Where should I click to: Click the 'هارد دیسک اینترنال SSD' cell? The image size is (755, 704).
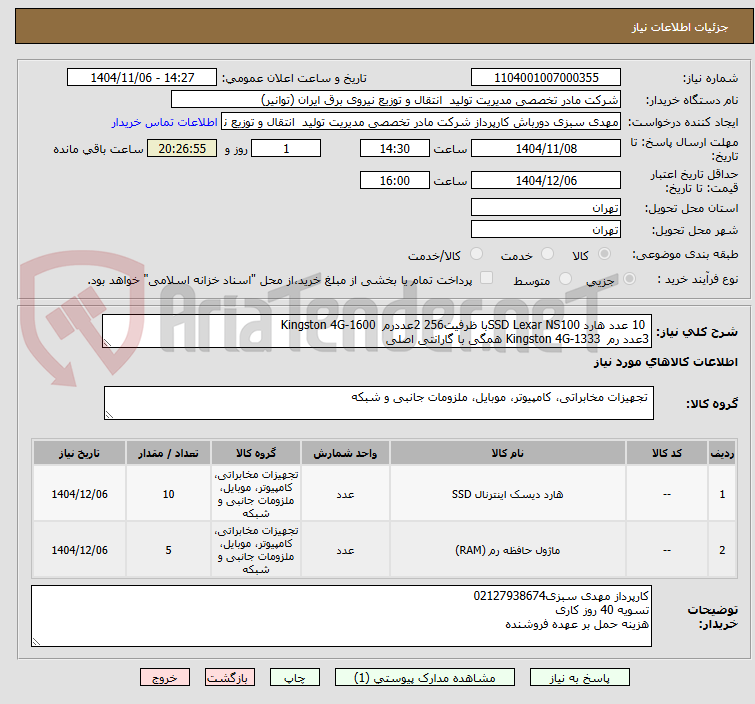point(508,494)
